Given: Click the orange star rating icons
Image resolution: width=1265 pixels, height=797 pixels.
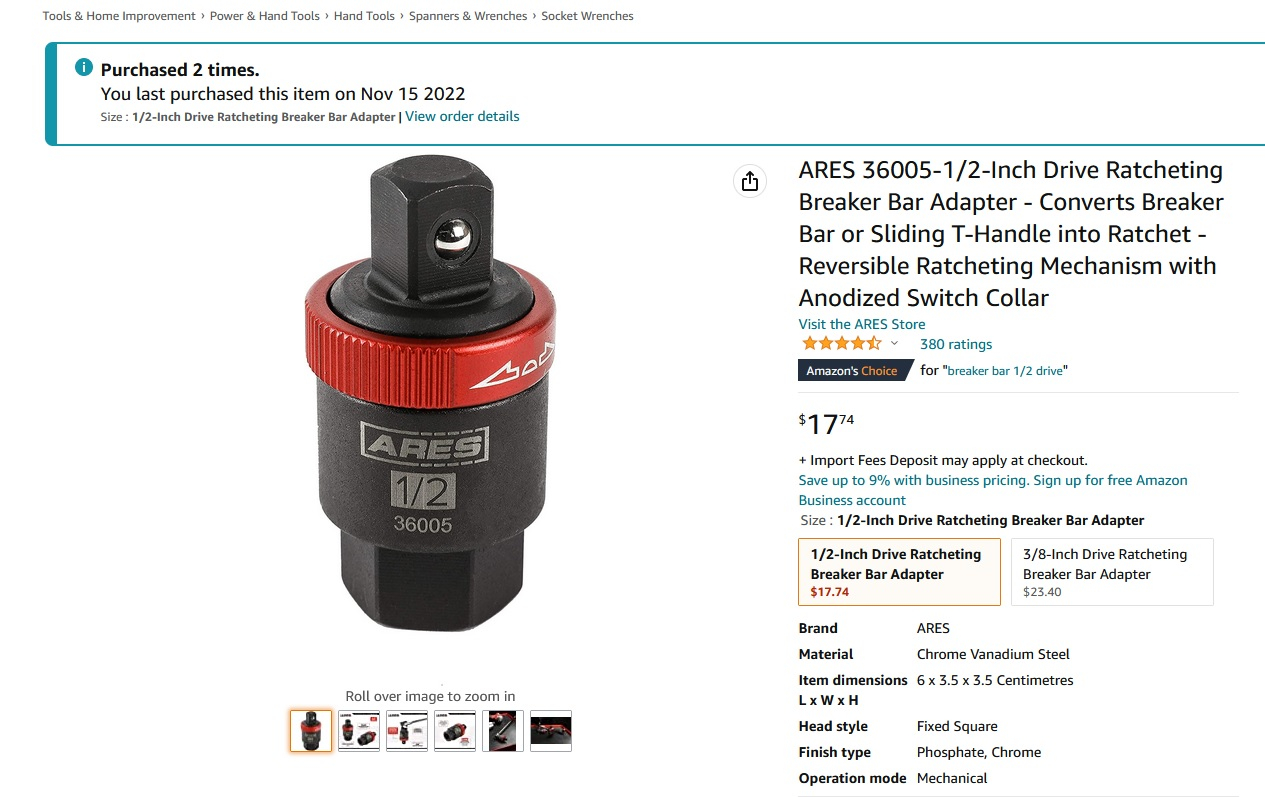Looking at the screenshot, I should pos(841,343).
